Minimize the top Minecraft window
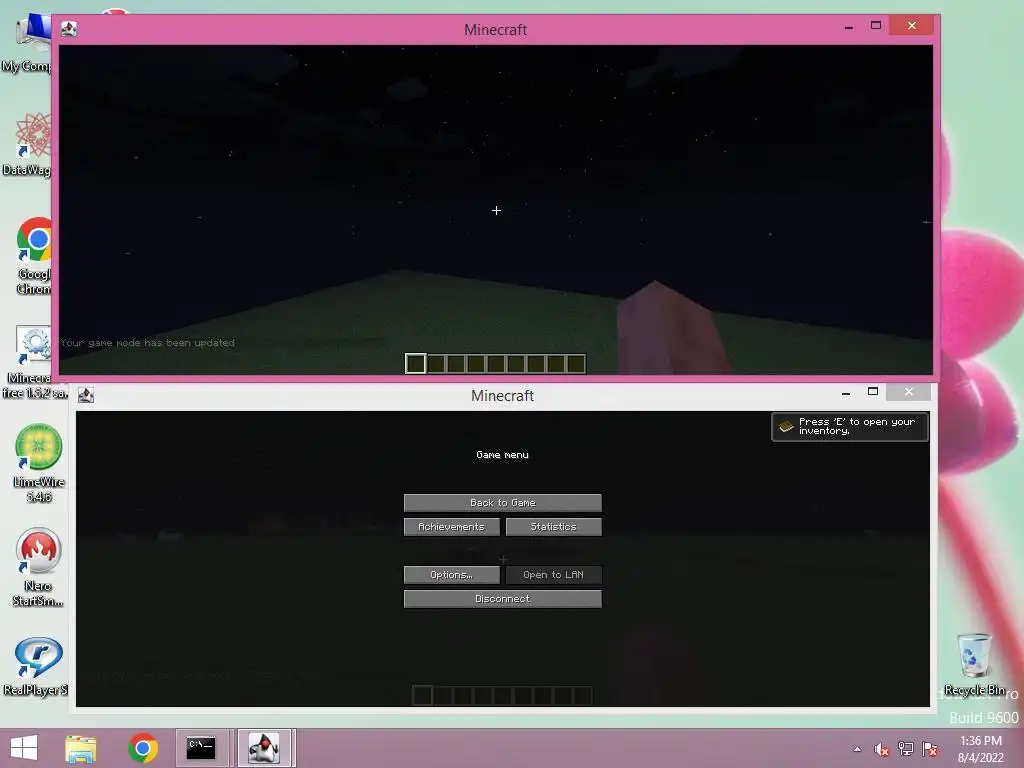 (x=848, y=27)
